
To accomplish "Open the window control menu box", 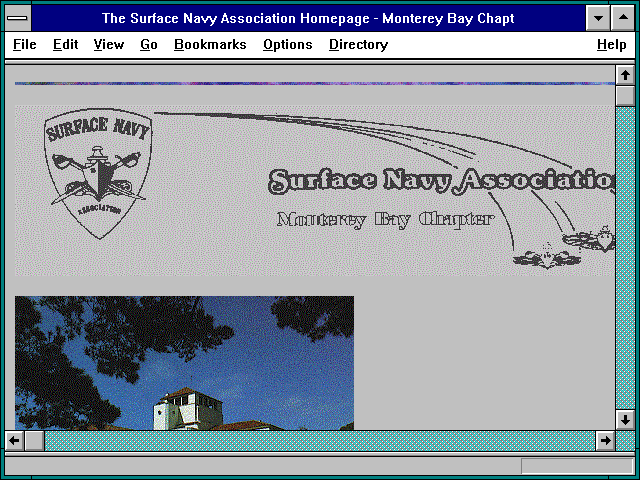I will (18, 18).
